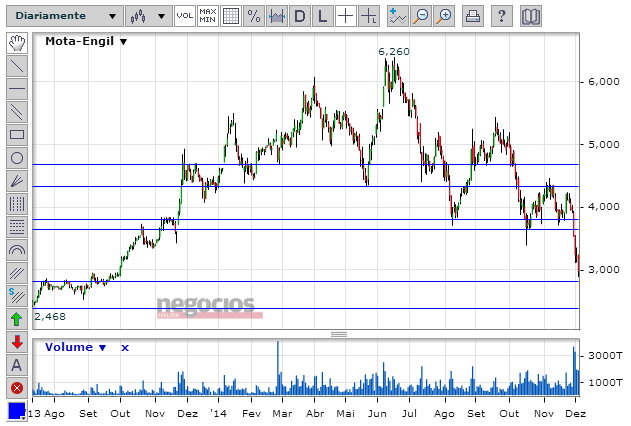Click the L toolbar button

[323, 16]
